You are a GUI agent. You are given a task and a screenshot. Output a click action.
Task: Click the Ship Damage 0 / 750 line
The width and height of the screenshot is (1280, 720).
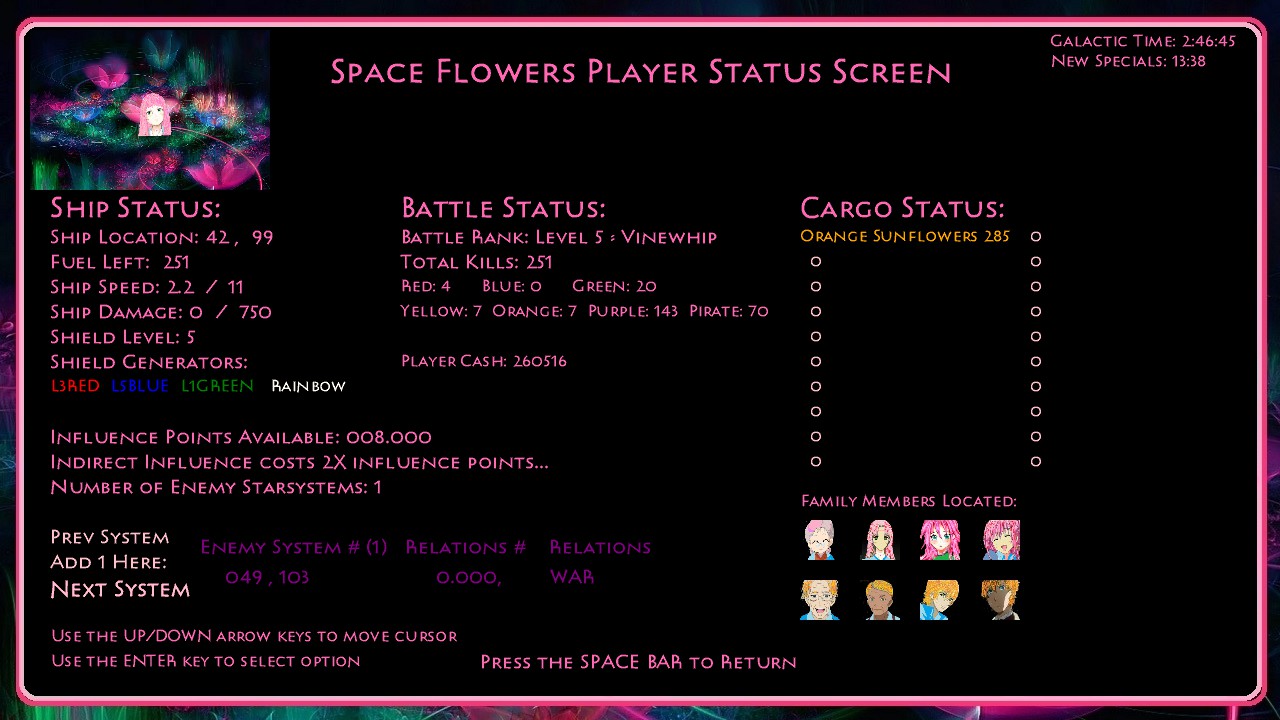(161, 312)
